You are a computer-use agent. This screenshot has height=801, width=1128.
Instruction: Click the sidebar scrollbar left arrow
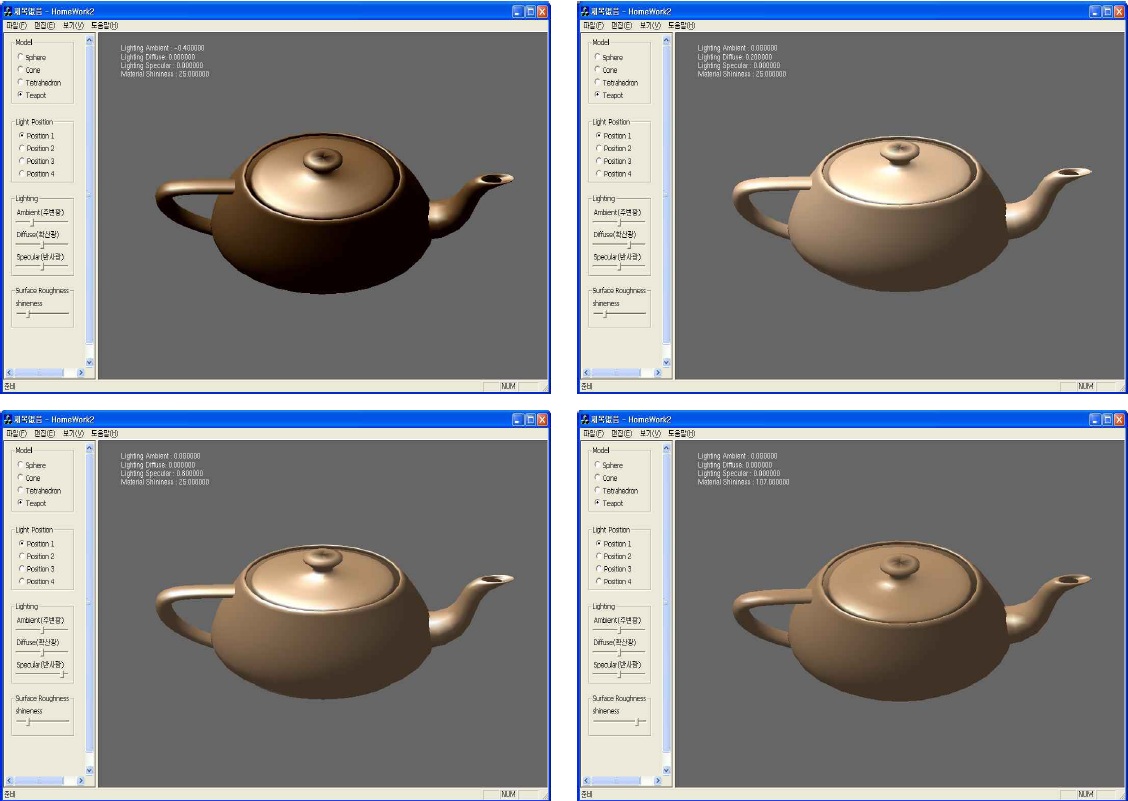pos(9,372)
